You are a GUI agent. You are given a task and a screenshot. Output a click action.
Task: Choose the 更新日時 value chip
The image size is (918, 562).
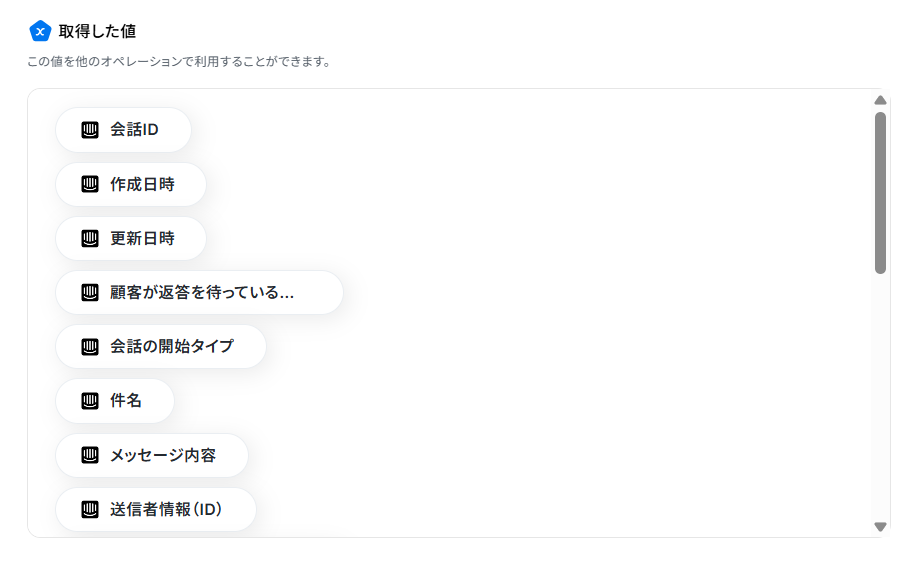pyautogui.click(x=131, y=238)
